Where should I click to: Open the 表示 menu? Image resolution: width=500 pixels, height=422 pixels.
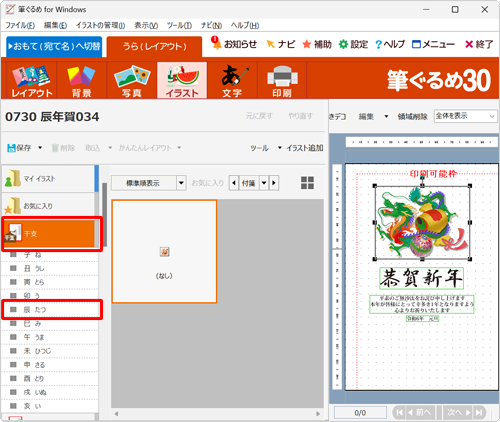[146, 25]
